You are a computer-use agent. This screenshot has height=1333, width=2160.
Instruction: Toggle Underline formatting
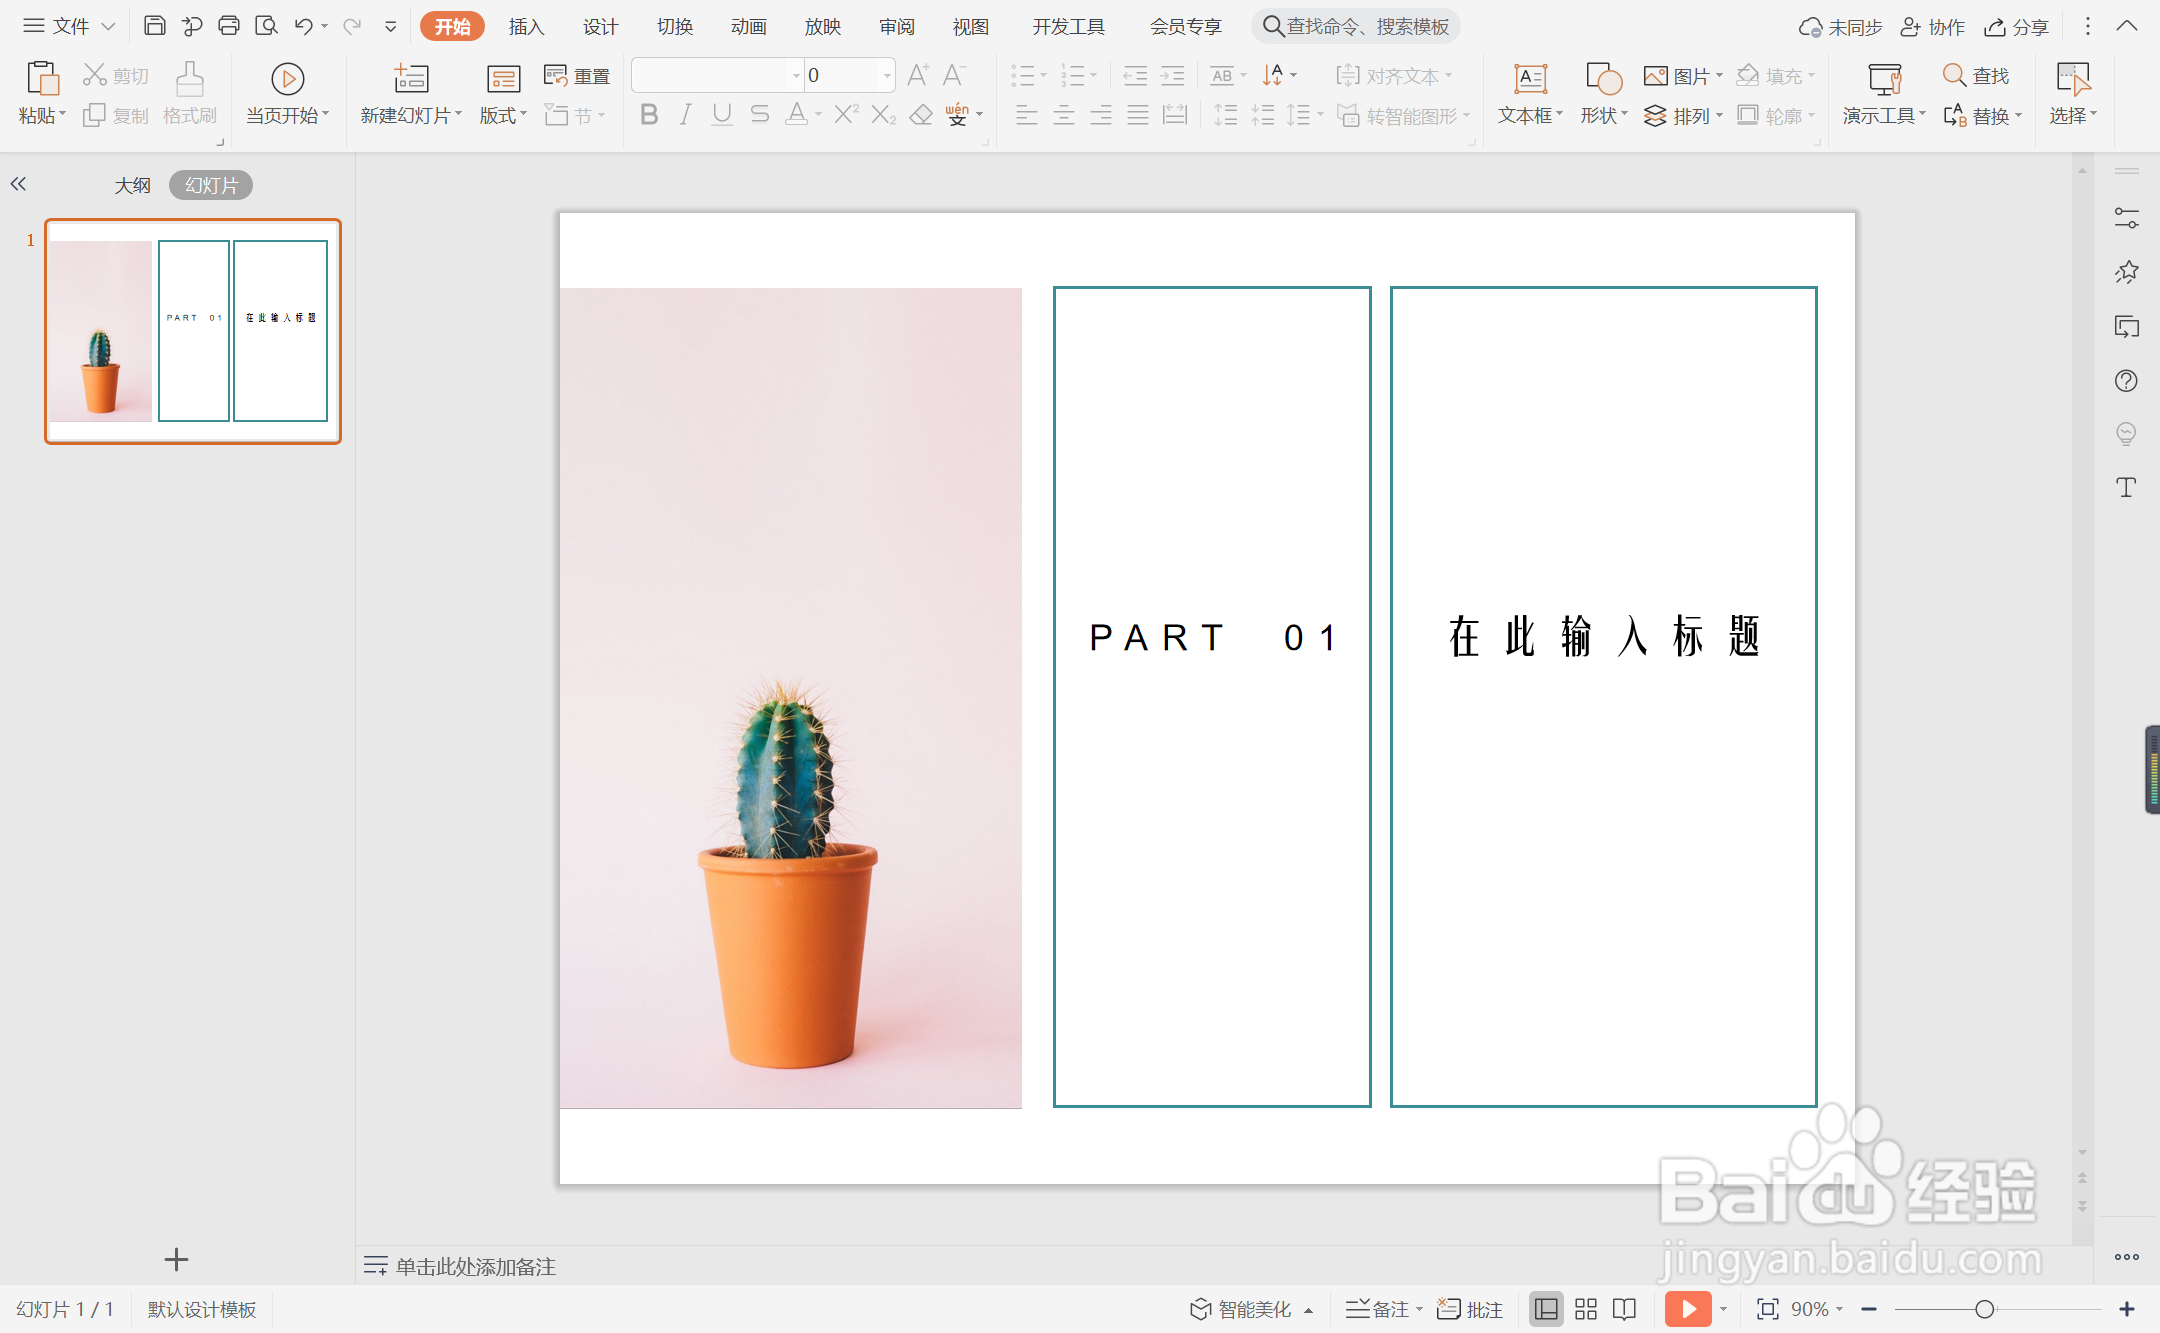[x=722, y=115]
